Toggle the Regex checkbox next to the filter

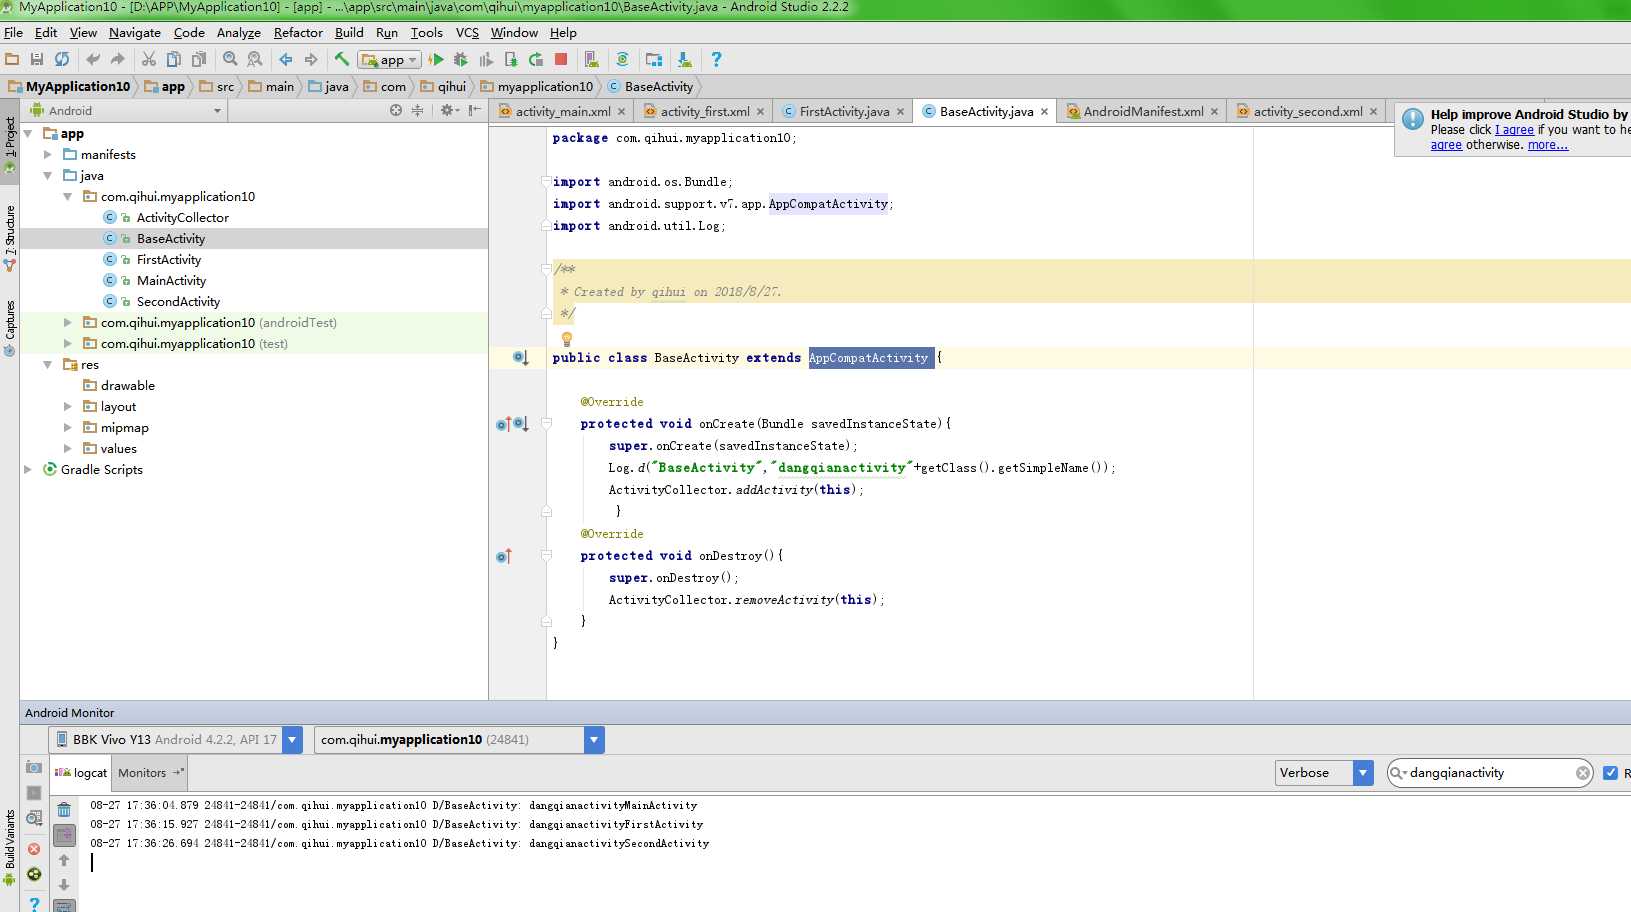(x=1610, y=773)
